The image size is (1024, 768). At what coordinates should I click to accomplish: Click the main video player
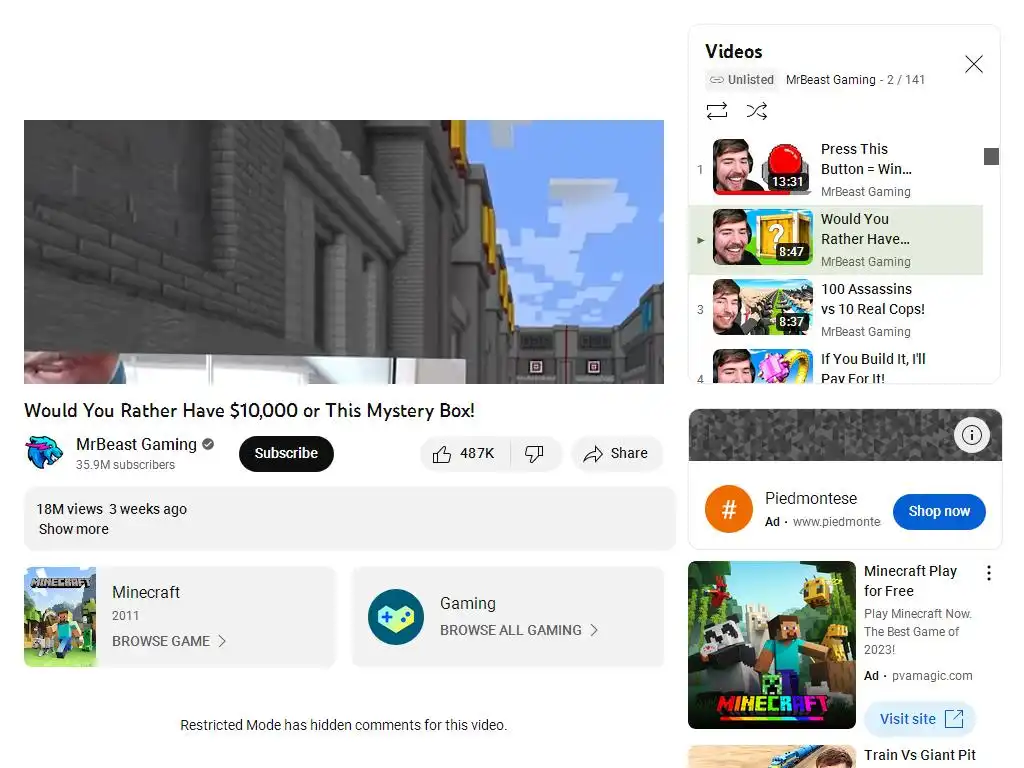344,251
